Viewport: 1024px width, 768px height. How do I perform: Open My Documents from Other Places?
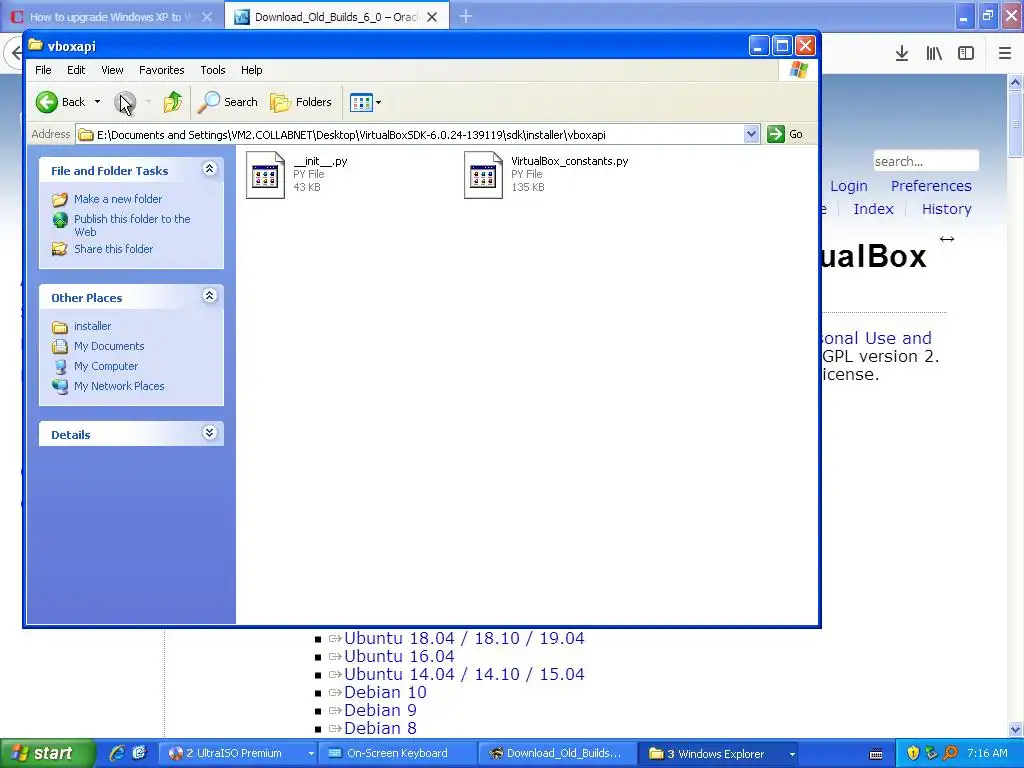109,346
